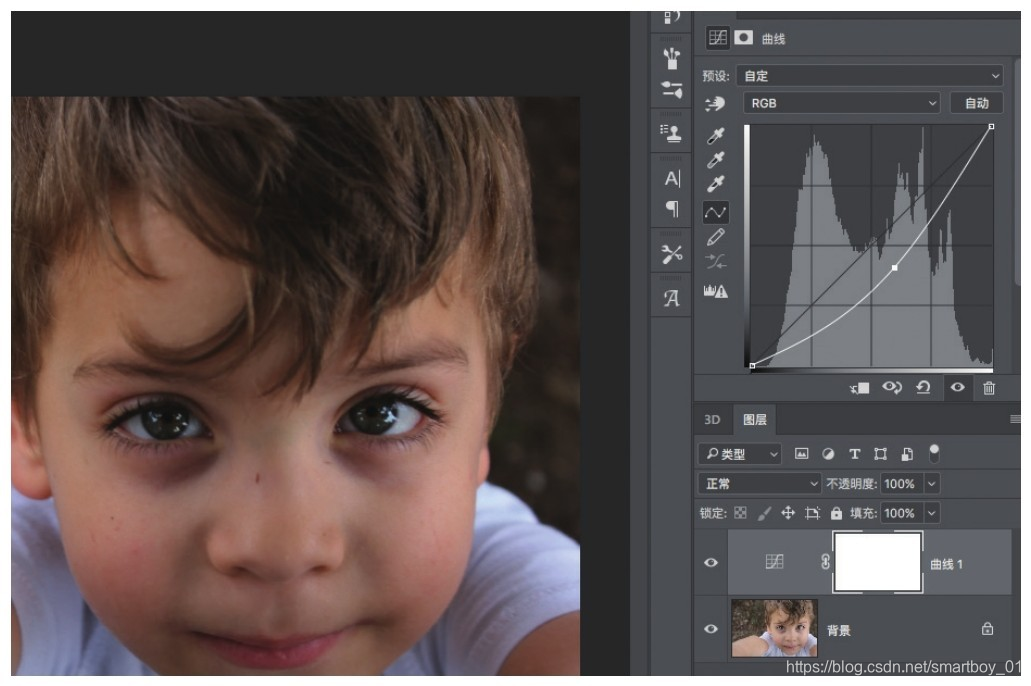View the previous state eye icon

[x=892, y=387]
